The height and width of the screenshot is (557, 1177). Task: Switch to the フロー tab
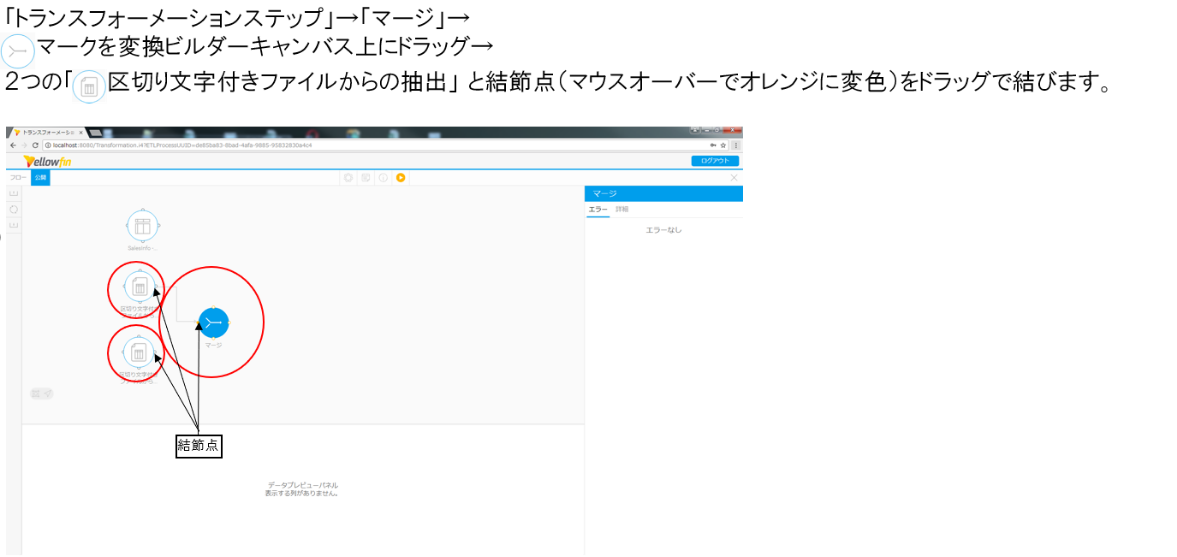pos(17,178)
